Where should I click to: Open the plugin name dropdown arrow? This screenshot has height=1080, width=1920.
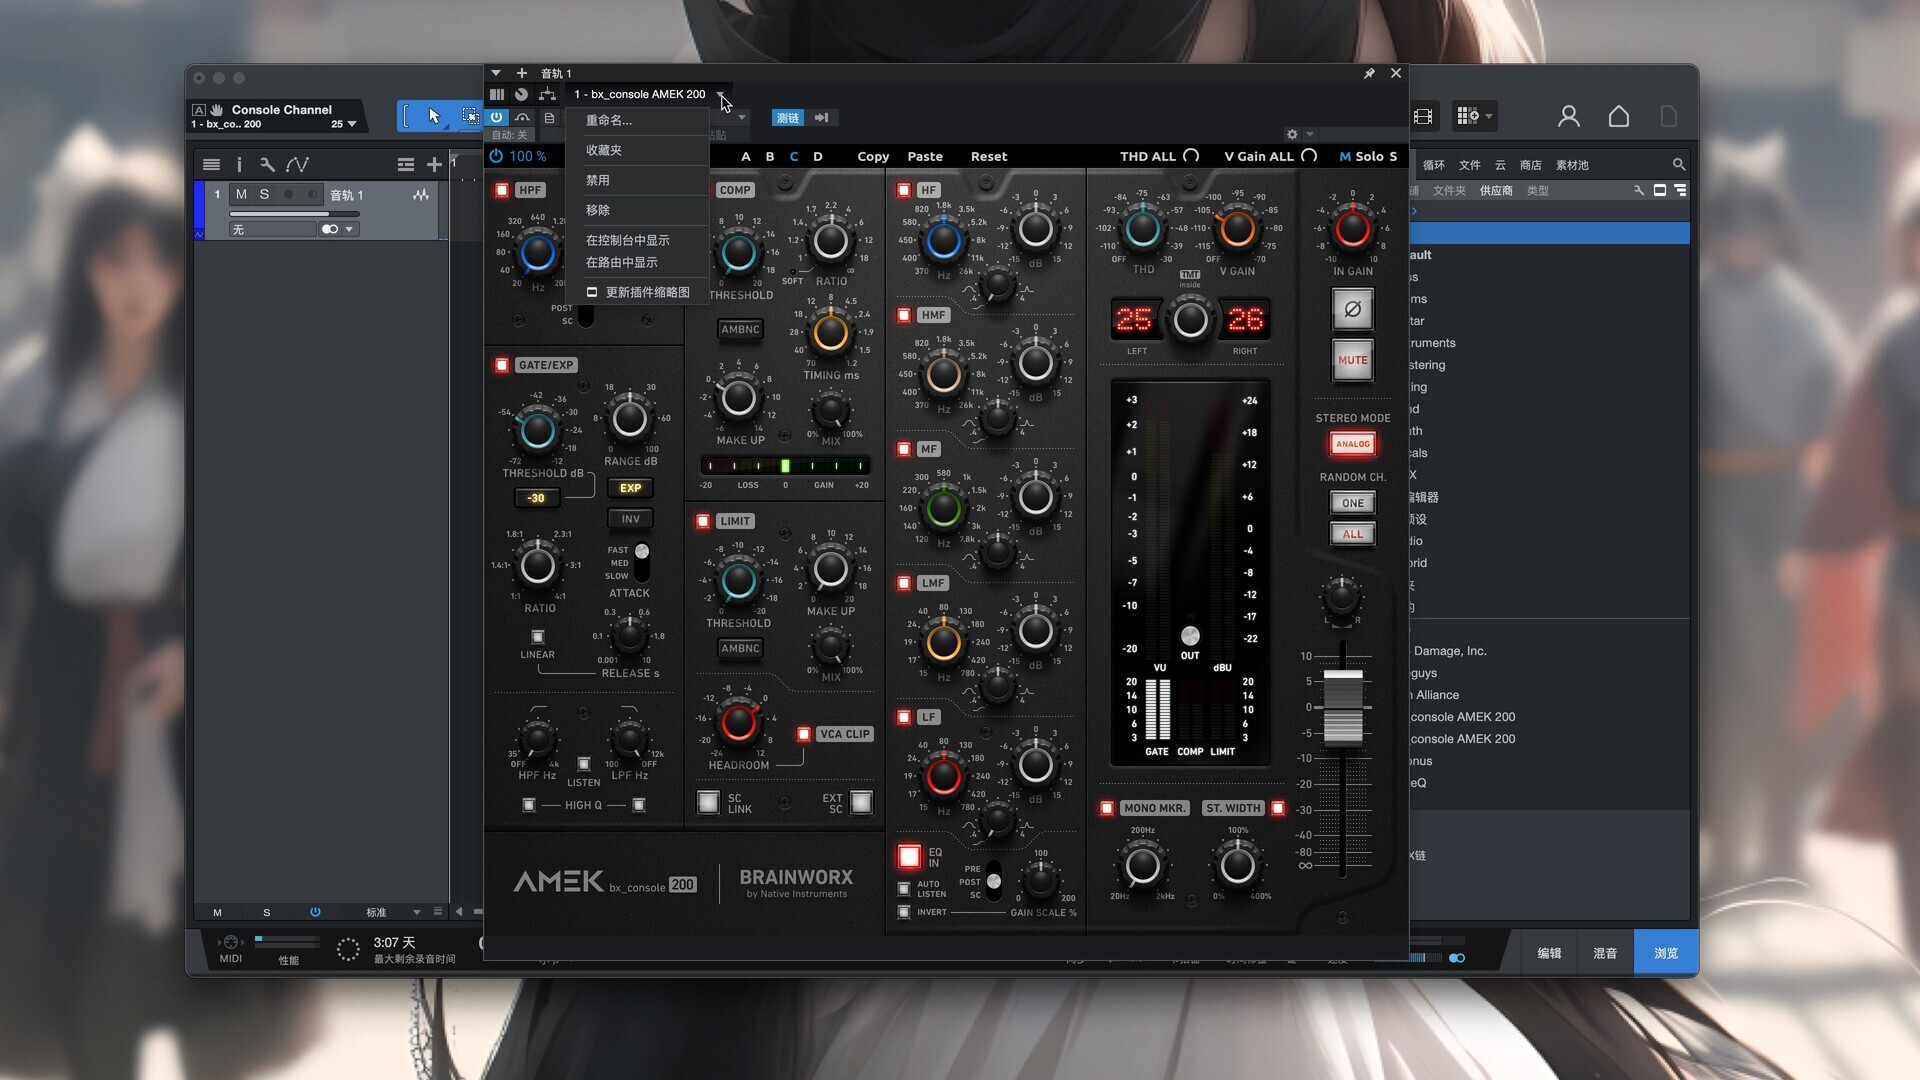(x=721, y=94)
